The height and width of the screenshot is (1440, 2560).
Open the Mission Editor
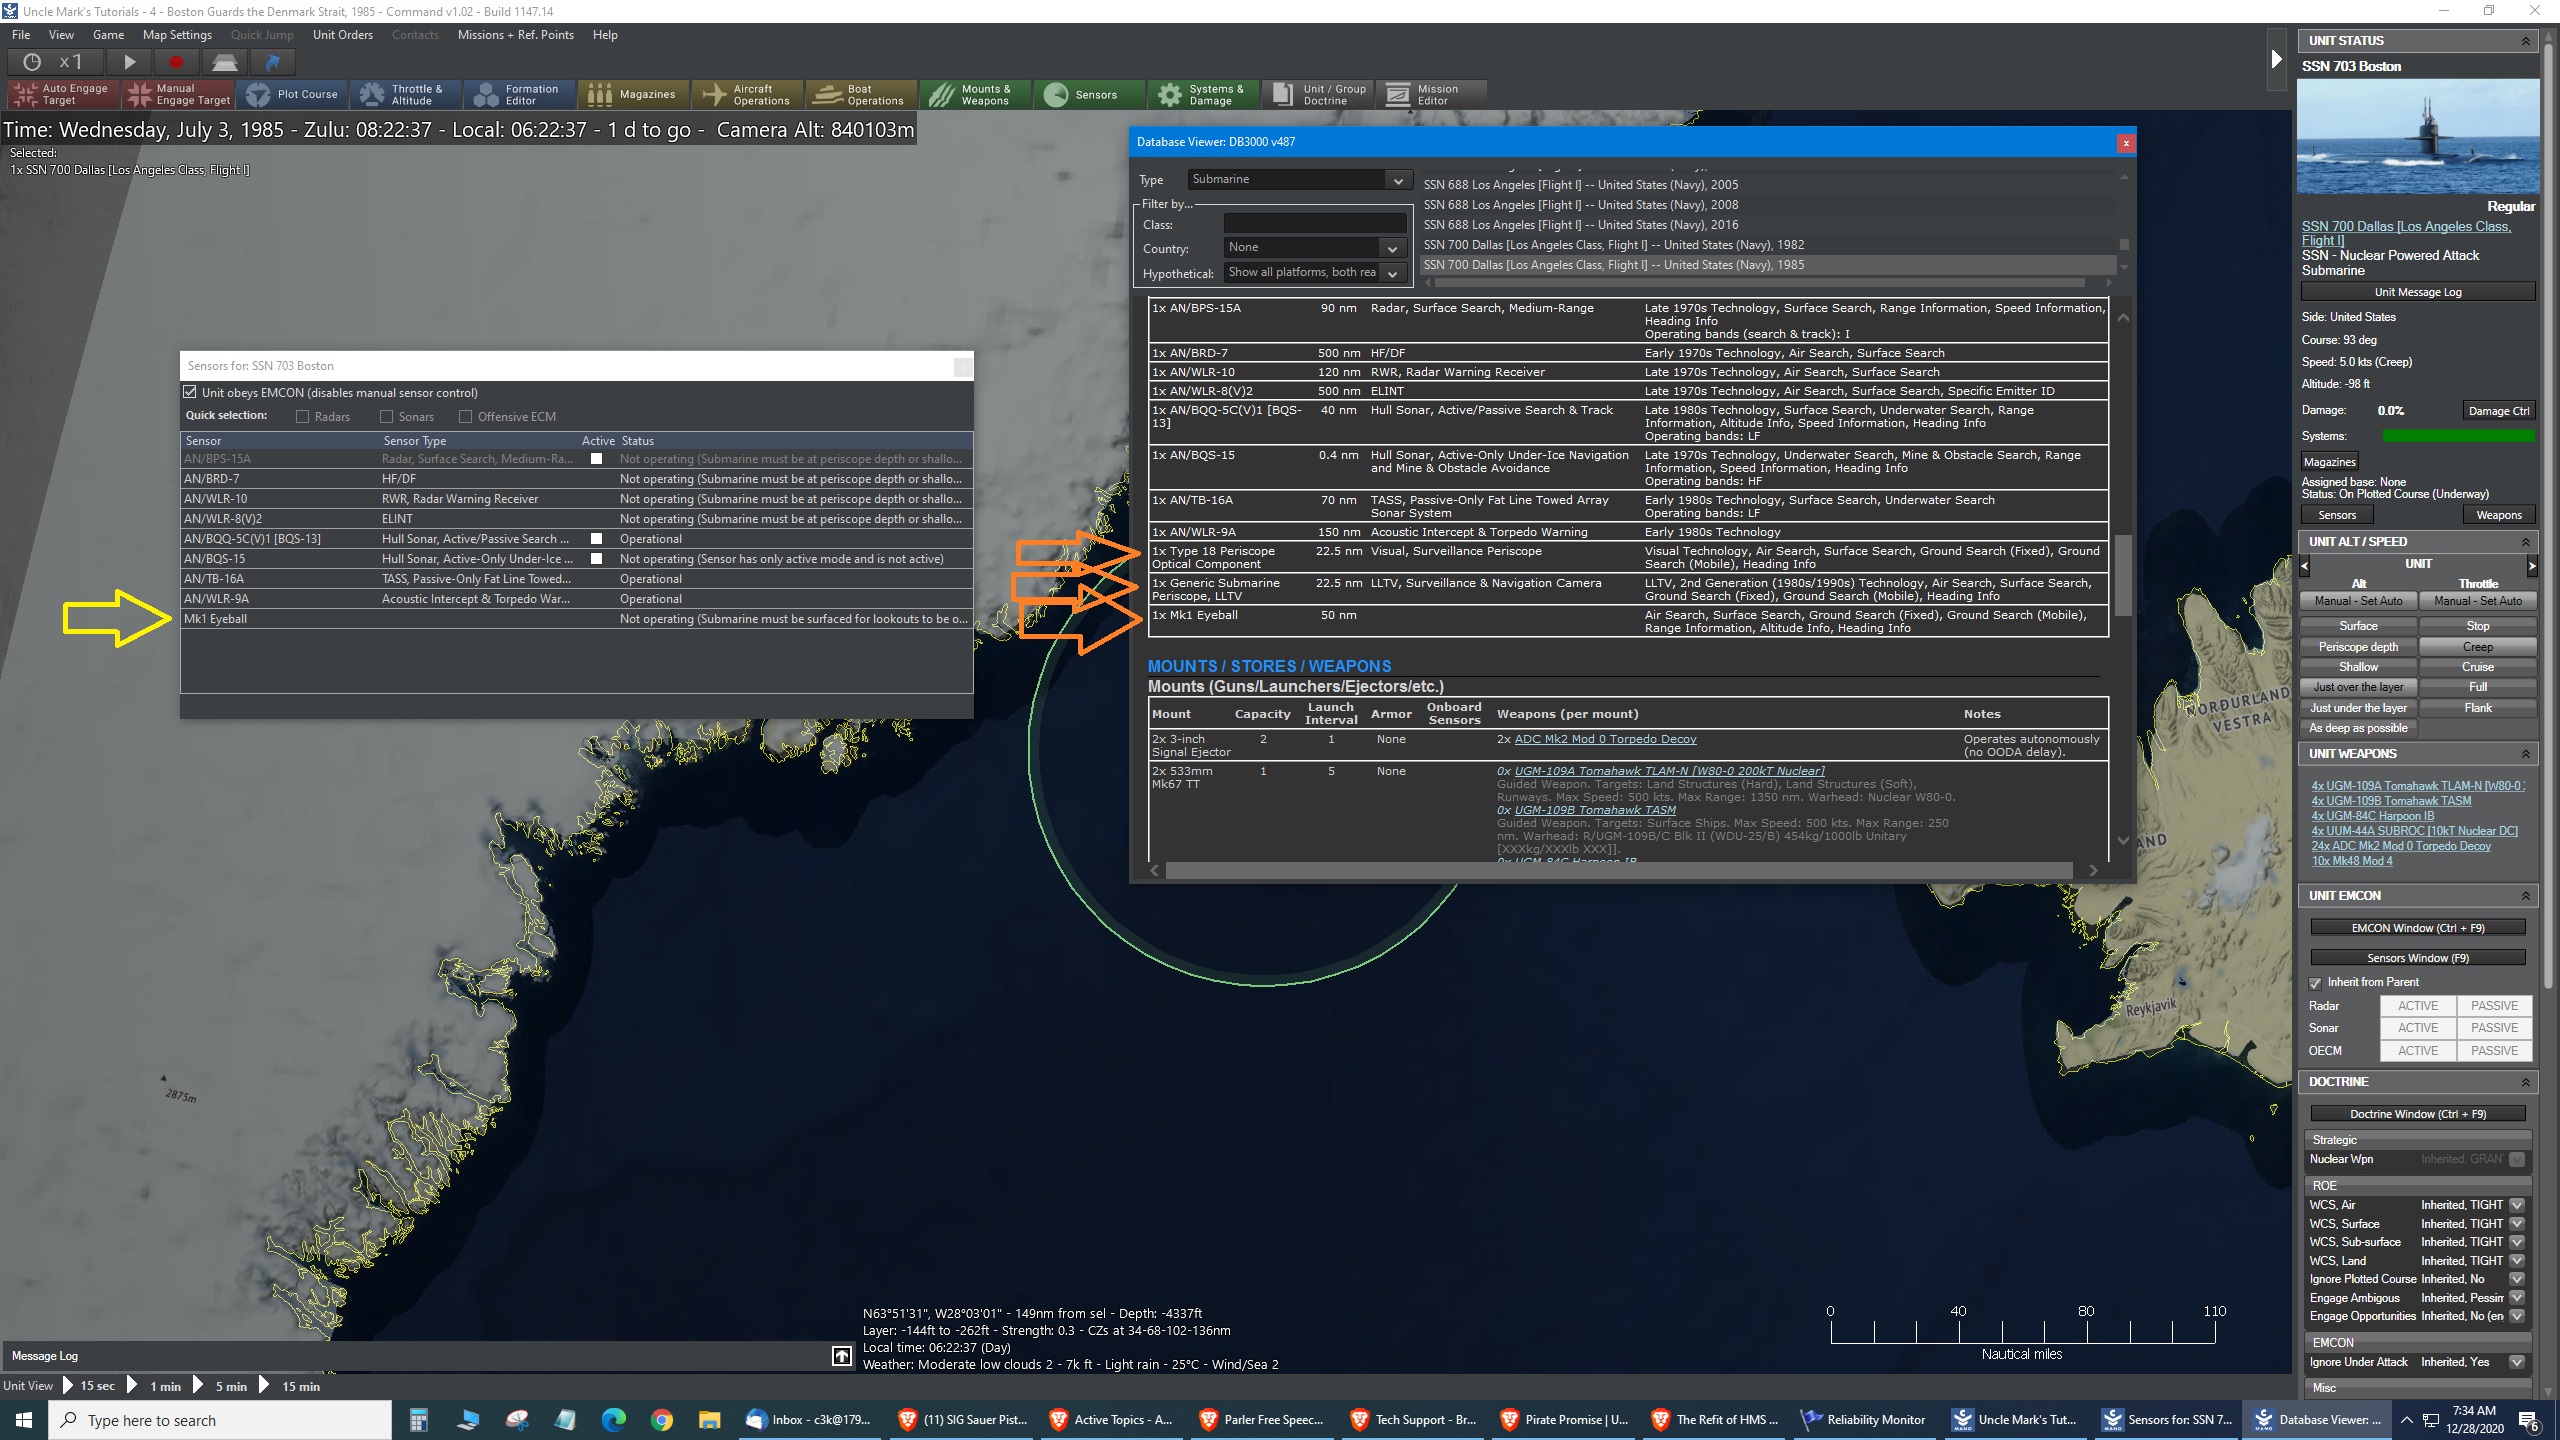coord(1431,94)
